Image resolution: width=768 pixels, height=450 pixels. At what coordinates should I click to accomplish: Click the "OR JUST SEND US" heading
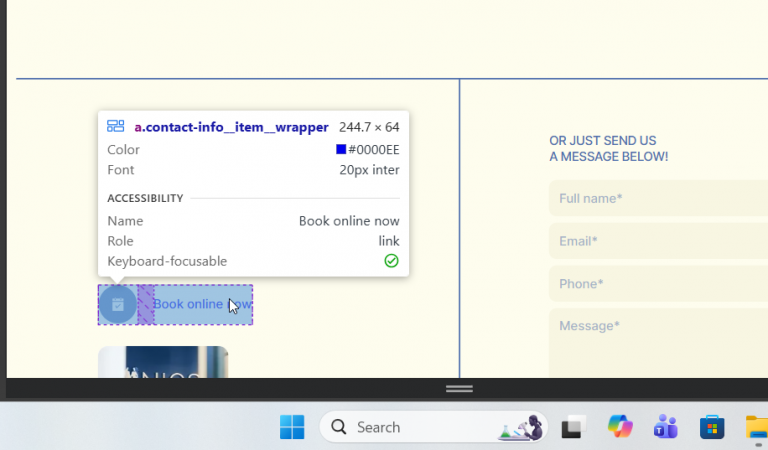(x=602, y=141)
